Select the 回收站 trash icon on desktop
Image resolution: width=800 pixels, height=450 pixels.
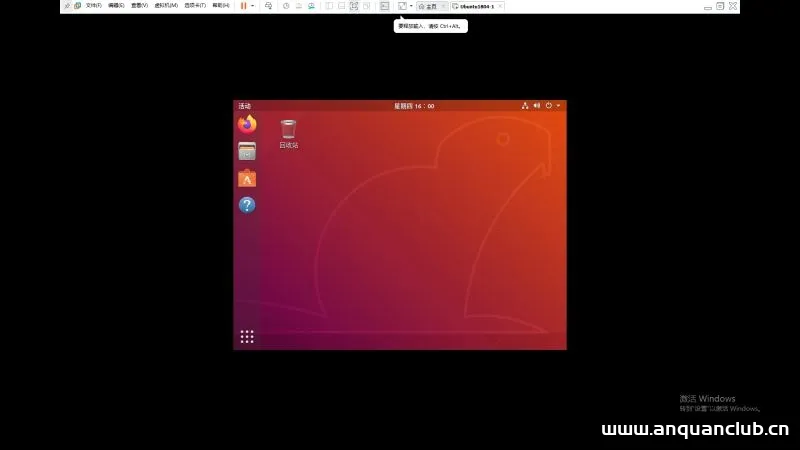point(288,129)
